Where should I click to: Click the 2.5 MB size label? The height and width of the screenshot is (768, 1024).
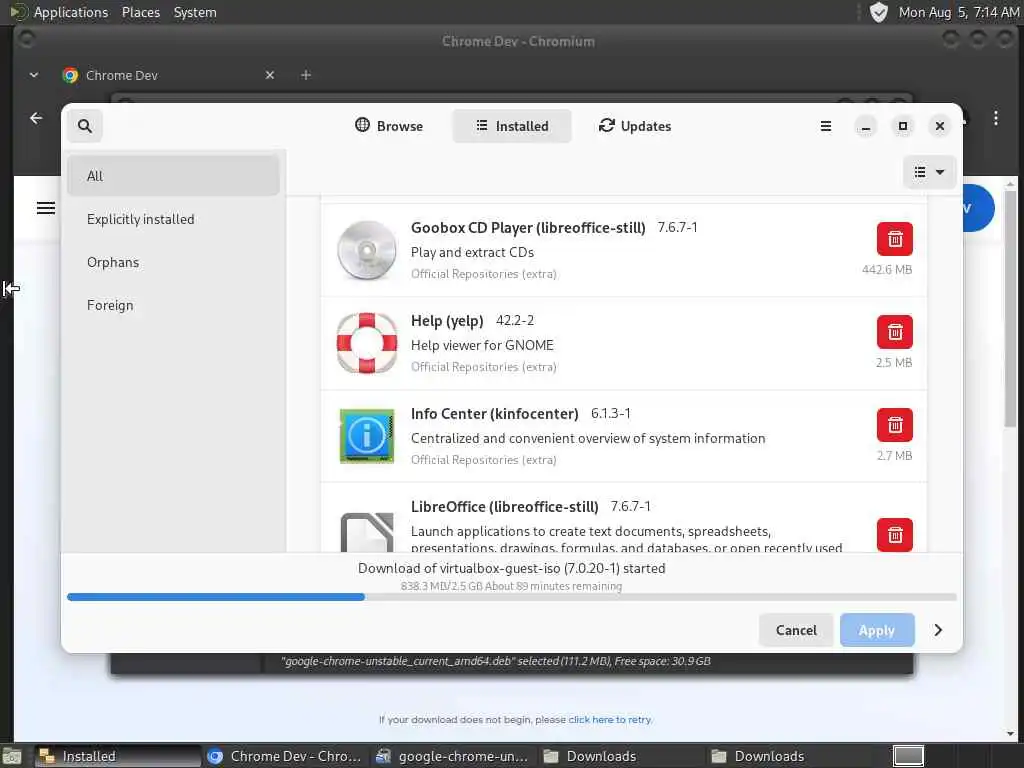(x=893, y=362)
